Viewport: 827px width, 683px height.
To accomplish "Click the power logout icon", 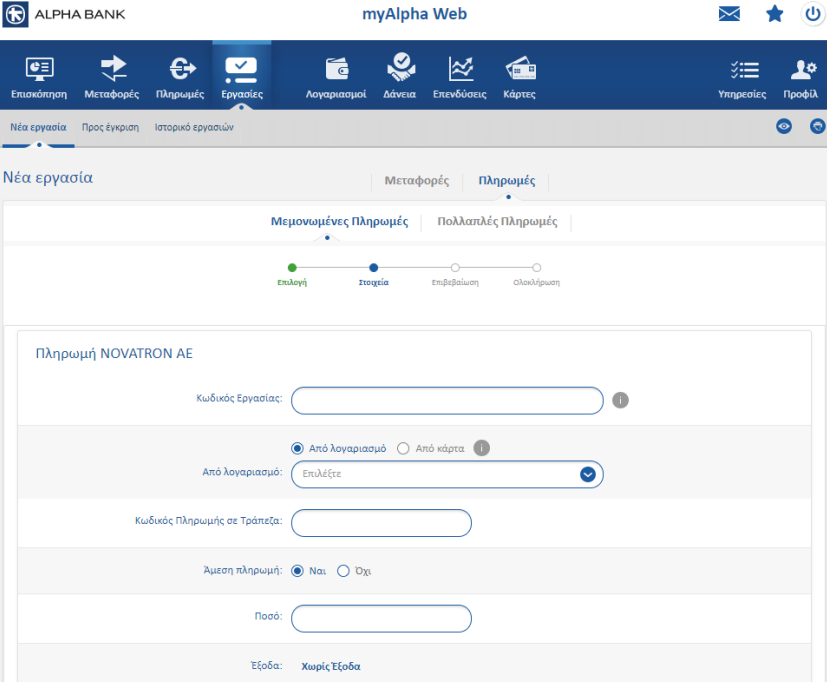I will coord(813,14).
